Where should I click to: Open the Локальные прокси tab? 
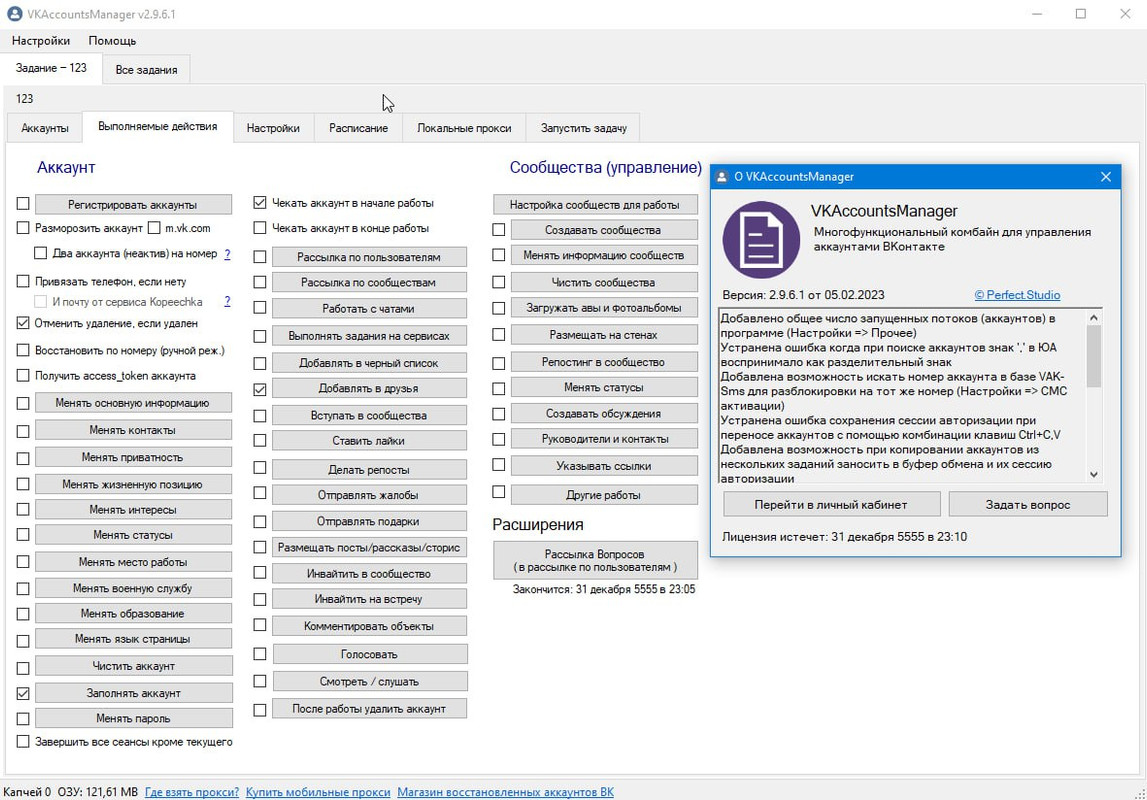click(465, 128)
